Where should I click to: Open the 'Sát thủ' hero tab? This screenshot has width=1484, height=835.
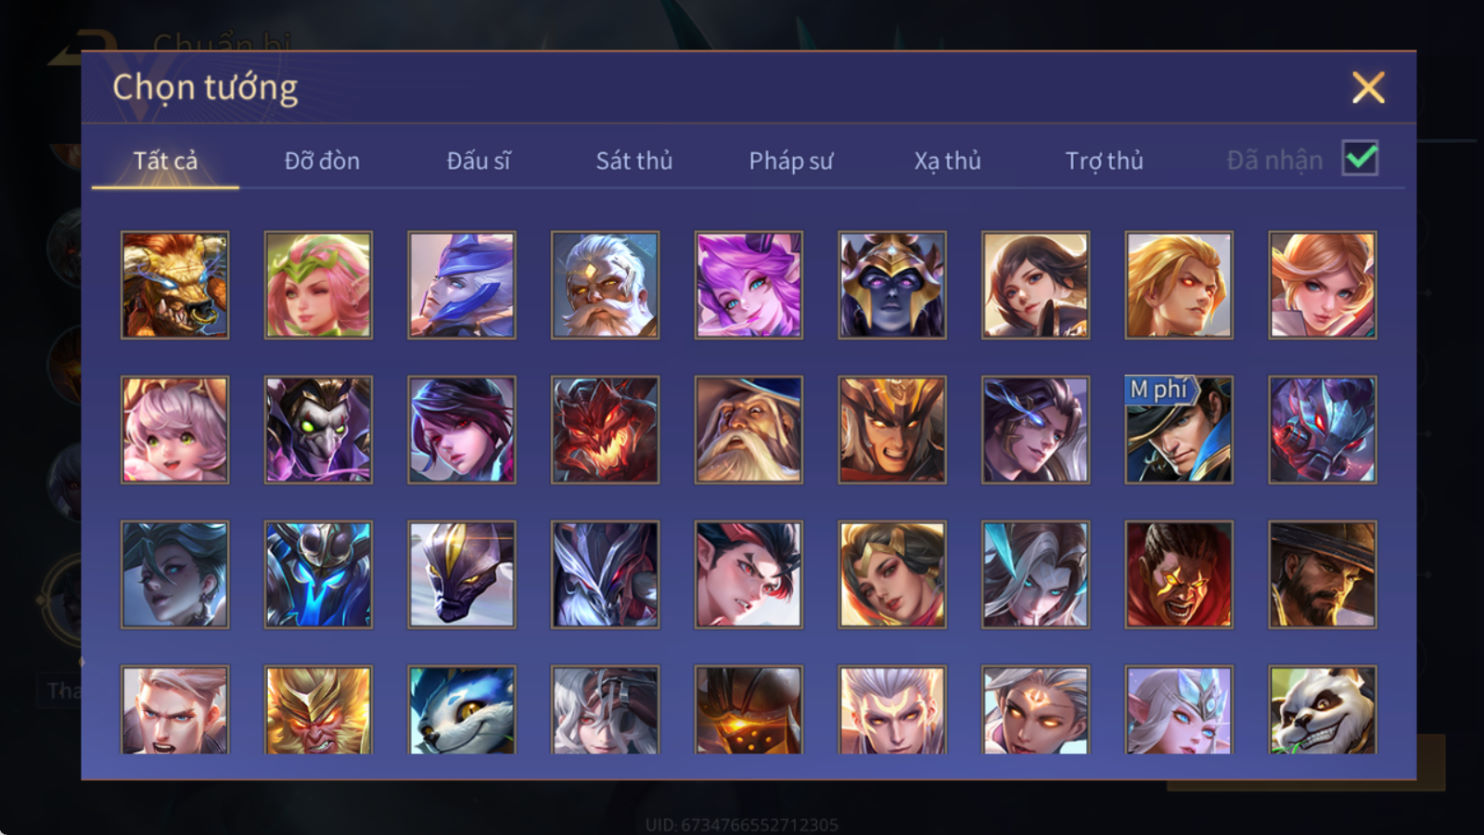[x=634, y=161]
